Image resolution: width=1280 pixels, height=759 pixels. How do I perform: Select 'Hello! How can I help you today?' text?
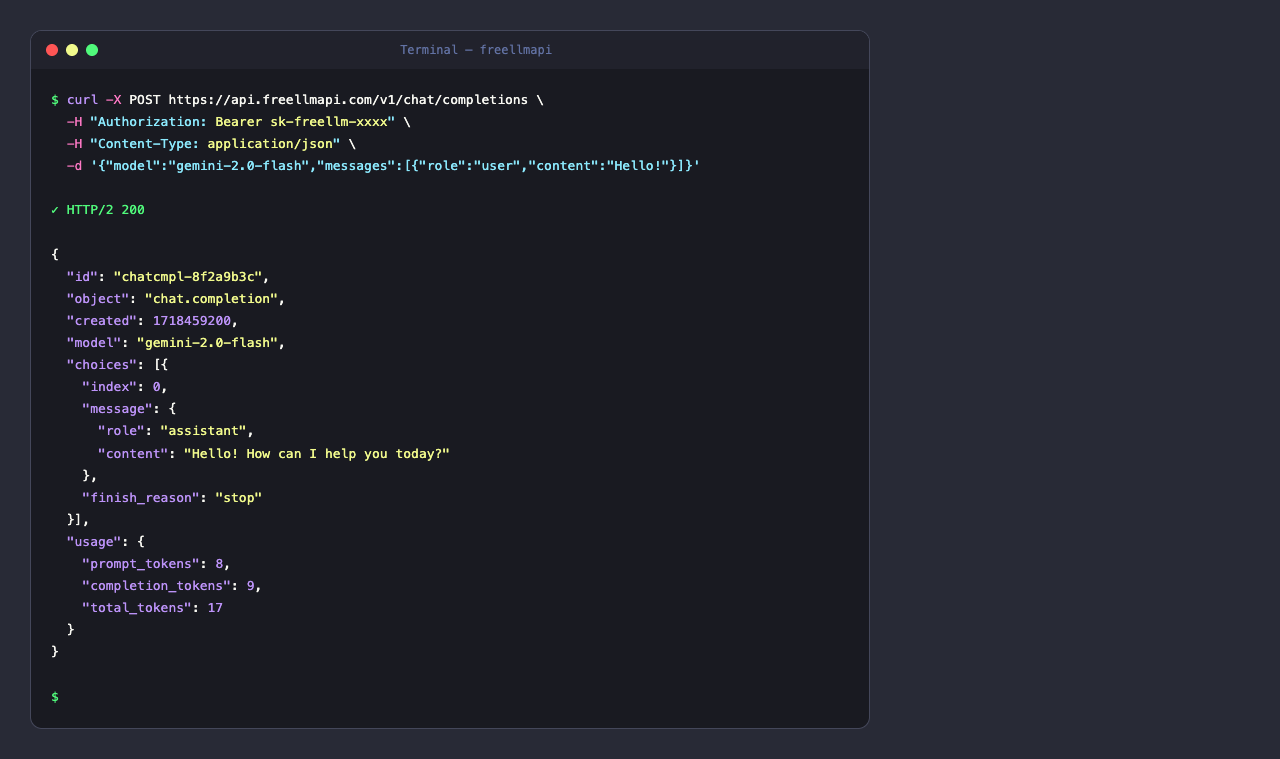pyautogui.click(x=317, y=454)
